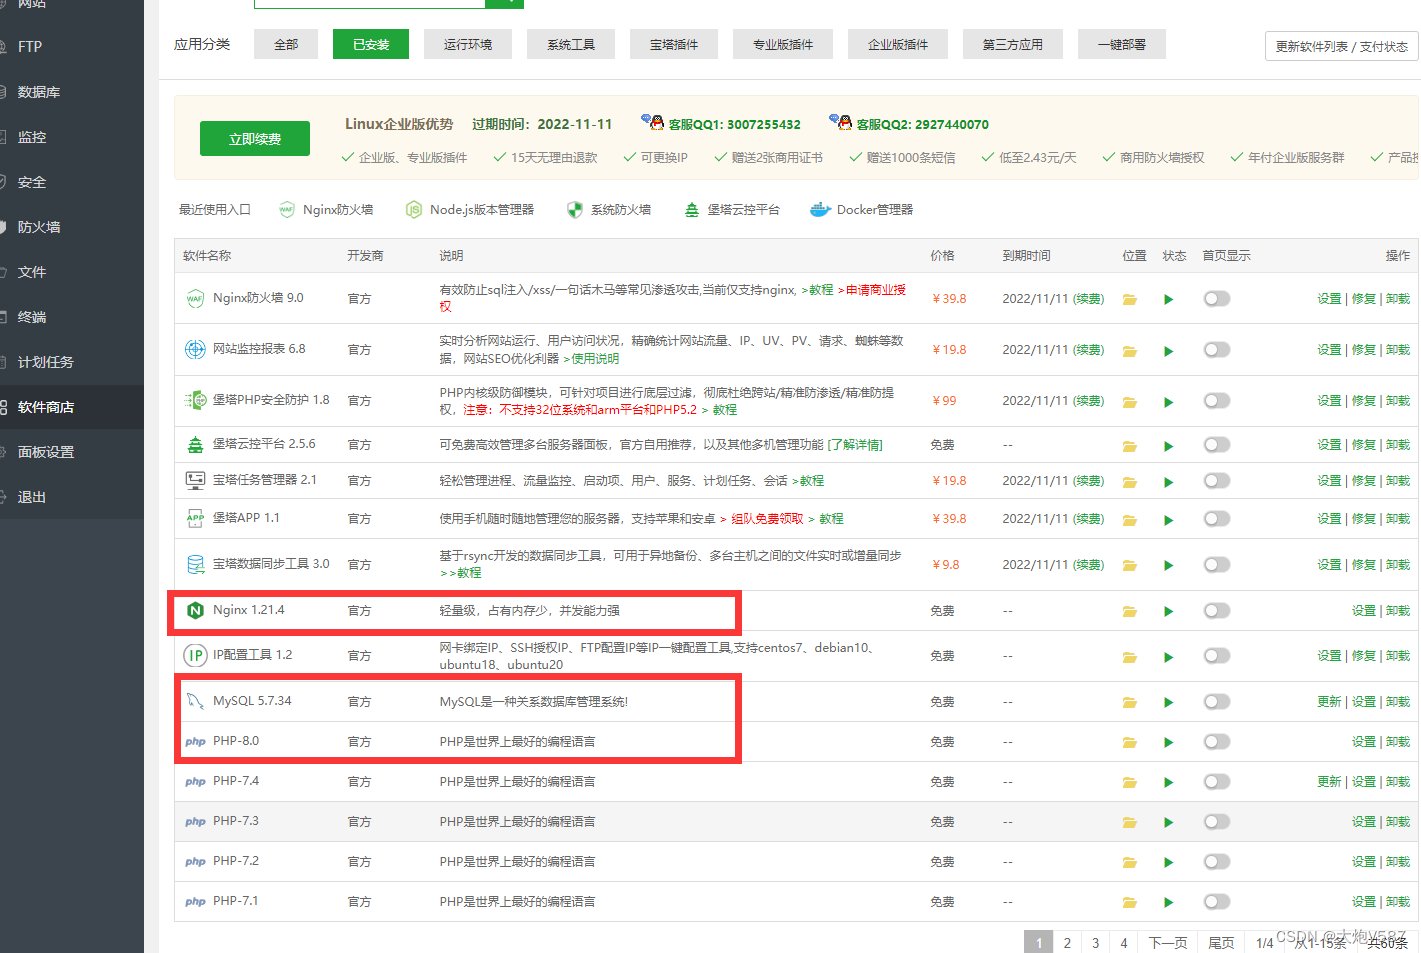Click the IP配置工具 row icon

tap(195, 655)
